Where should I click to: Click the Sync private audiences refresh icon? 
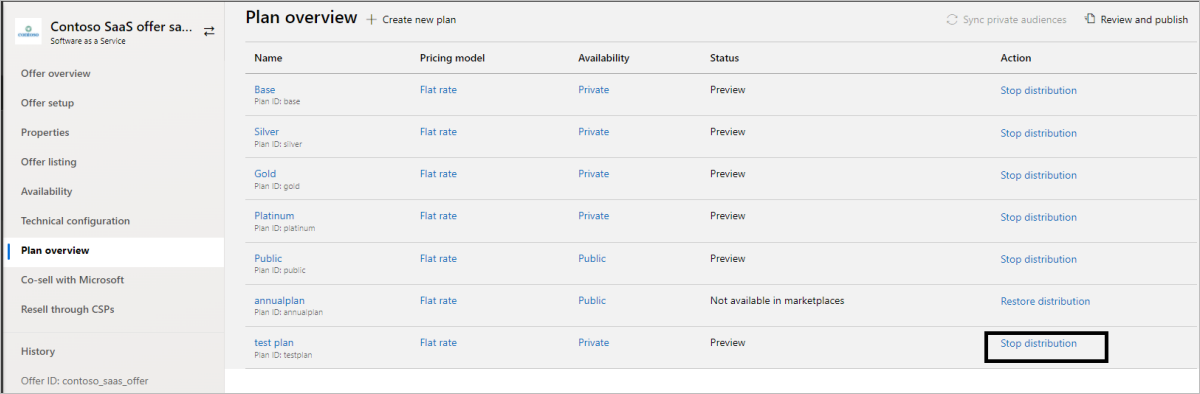(951, 20)
